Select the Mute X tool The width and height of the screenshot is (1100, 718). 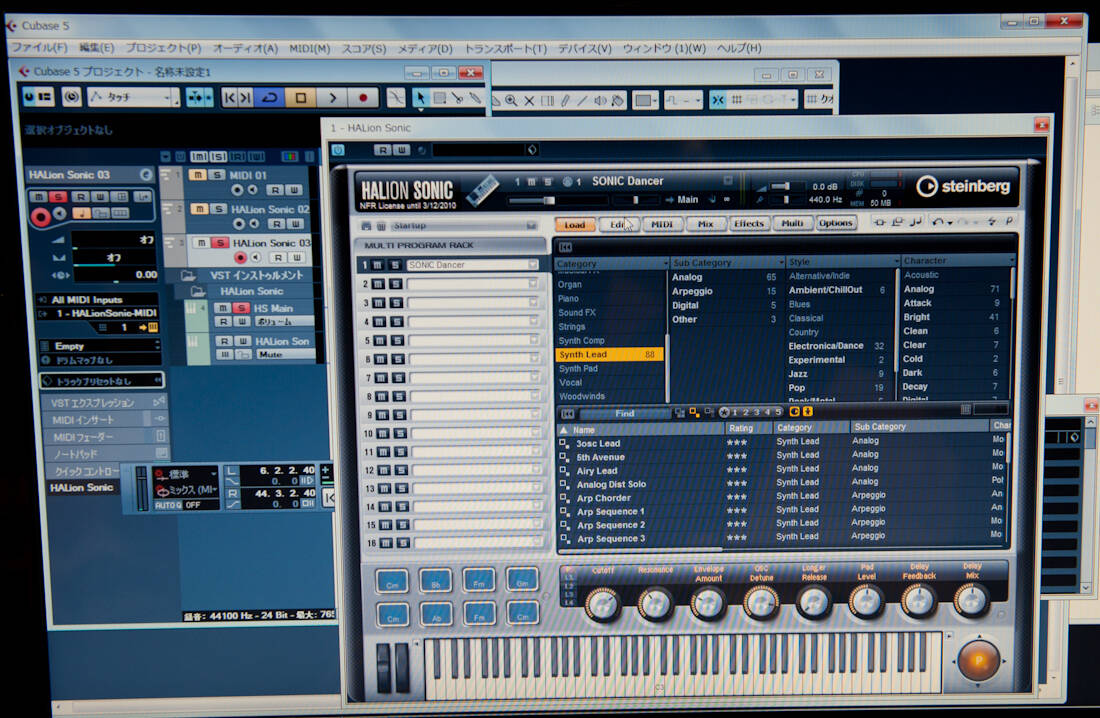click(530, 100)
